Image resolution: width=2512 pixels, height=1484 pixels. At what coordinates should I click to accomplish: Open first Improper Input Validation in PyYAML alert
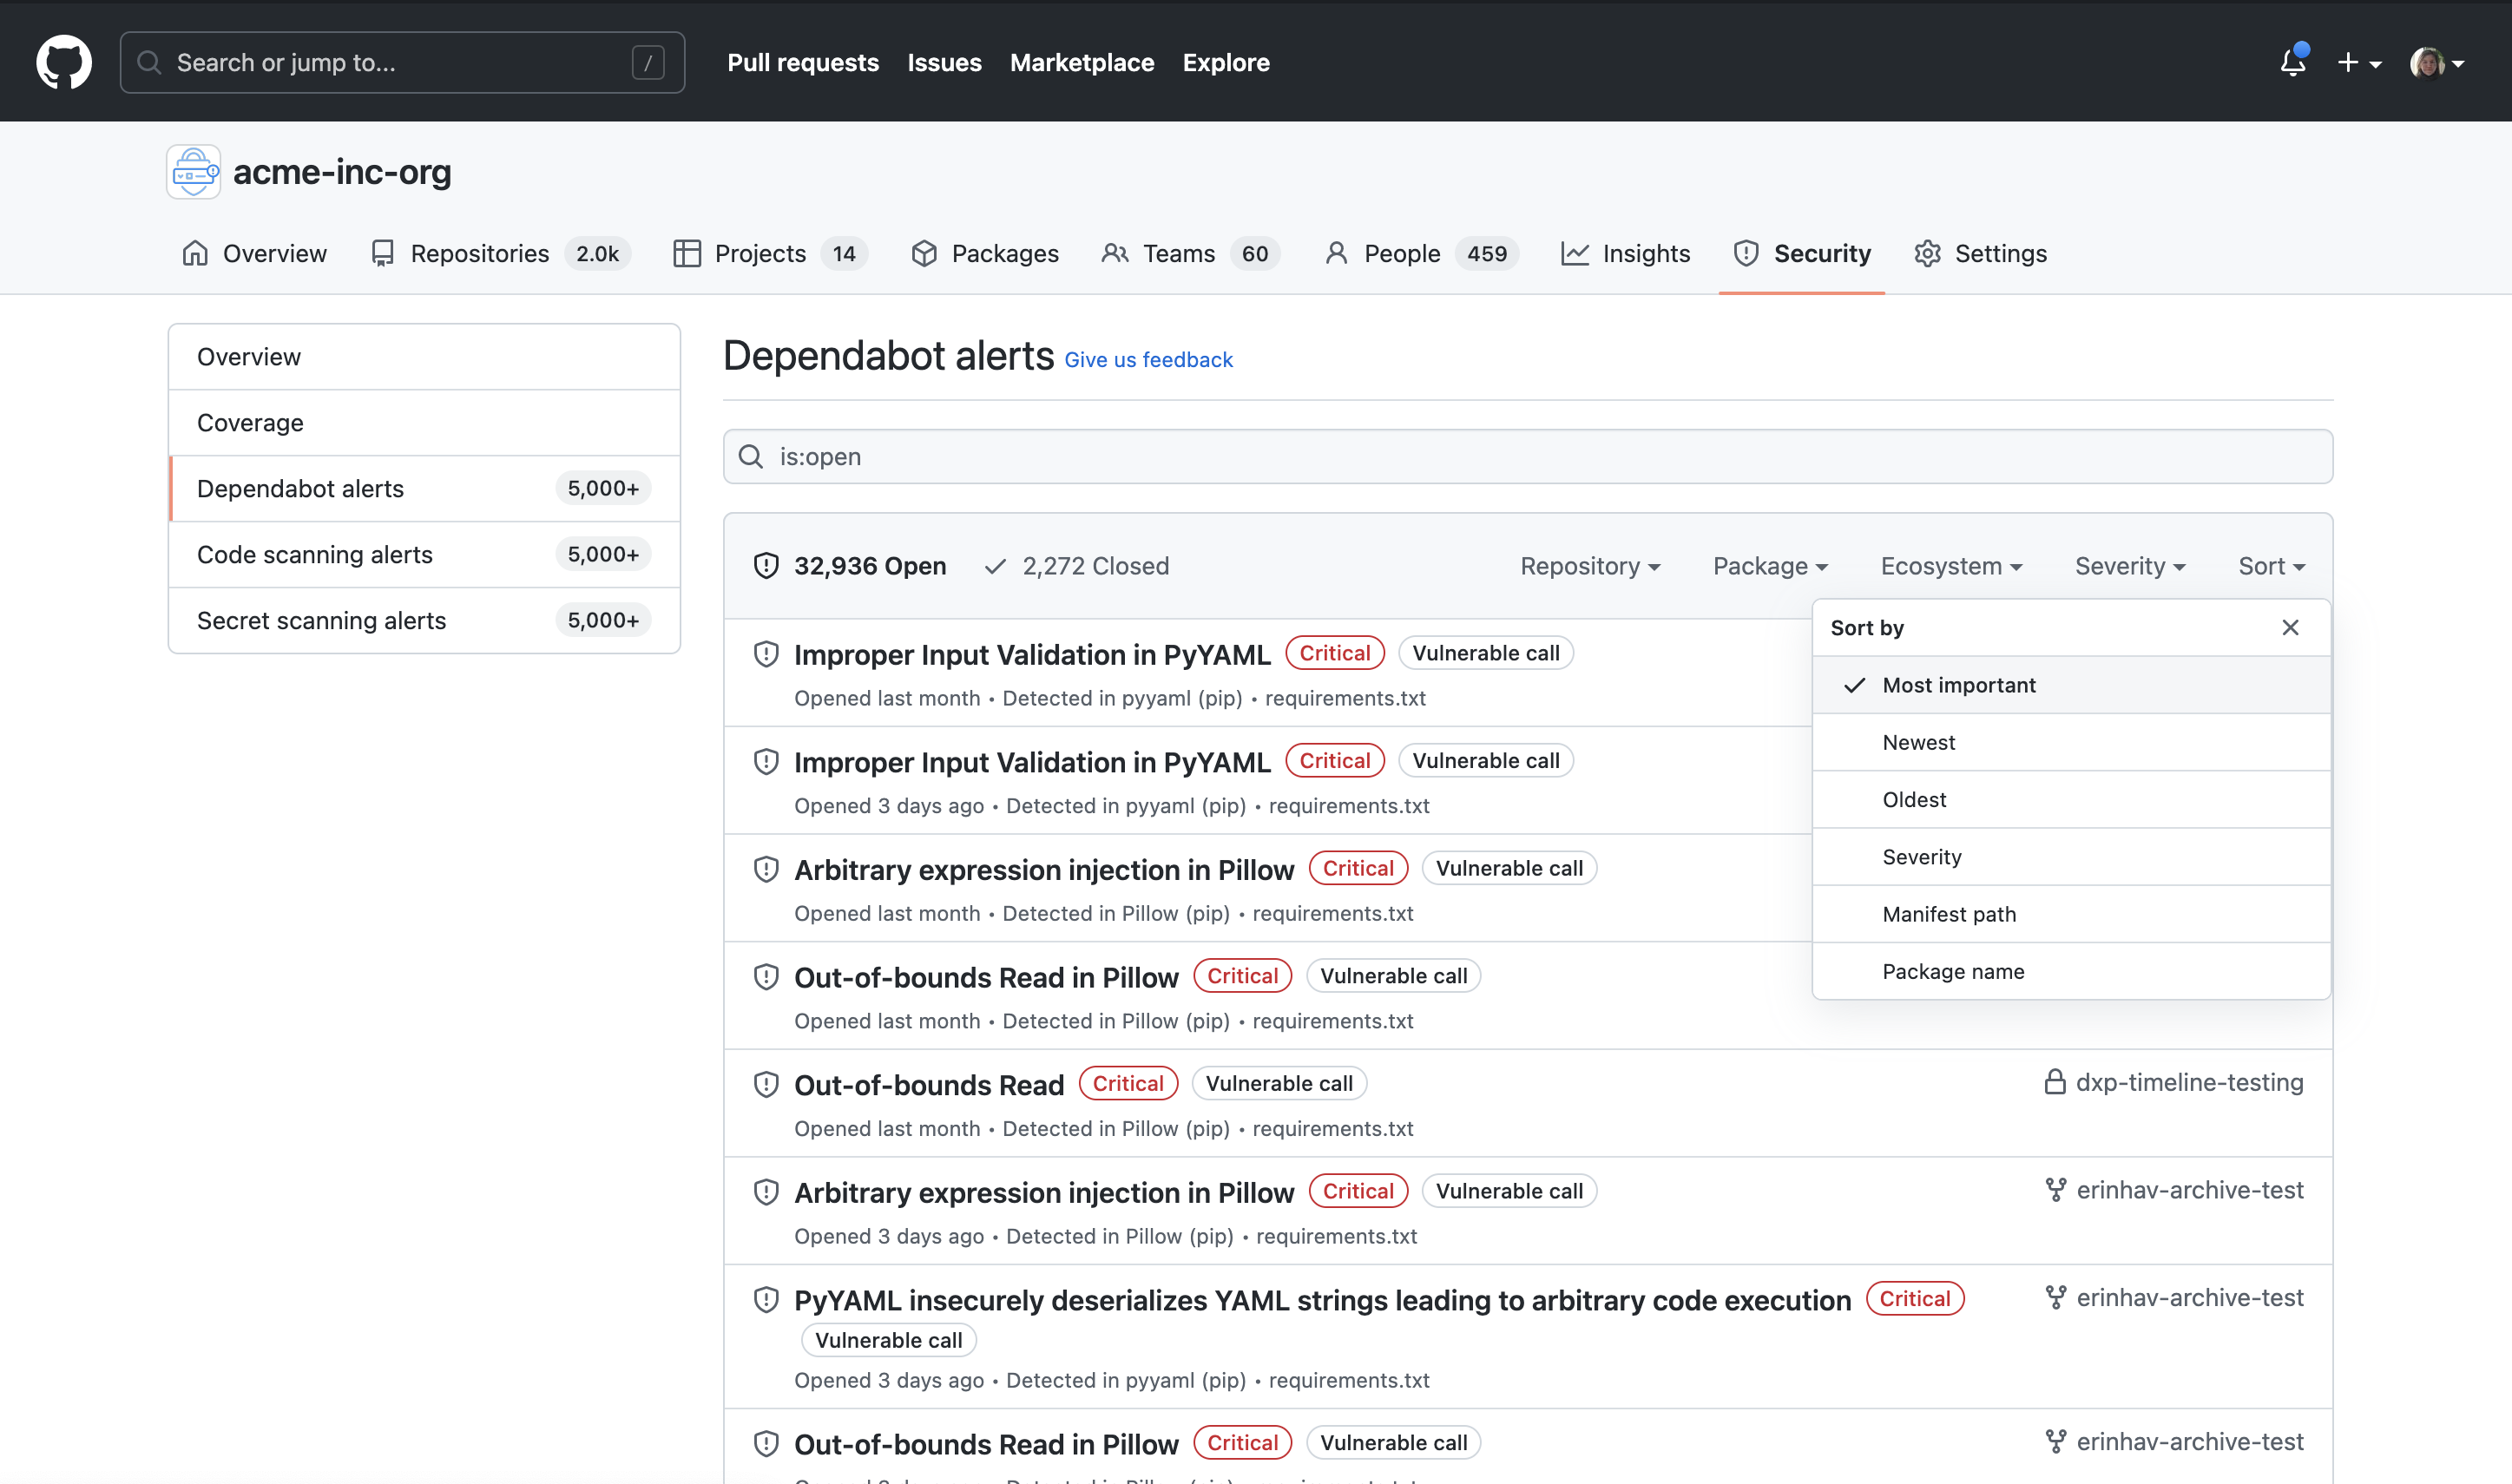point(1032,655)
